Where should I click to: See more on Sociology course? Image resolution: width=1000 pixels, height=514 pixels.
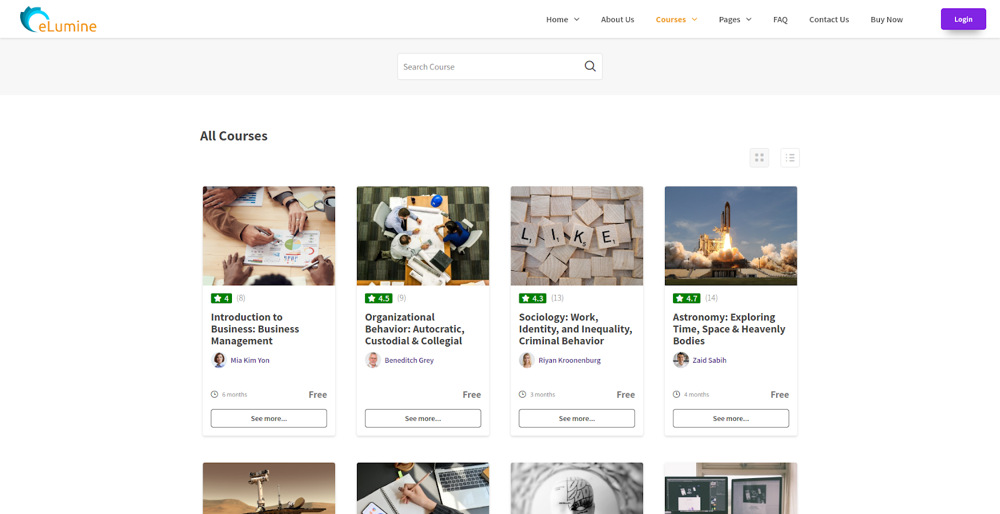pos(577,418)
